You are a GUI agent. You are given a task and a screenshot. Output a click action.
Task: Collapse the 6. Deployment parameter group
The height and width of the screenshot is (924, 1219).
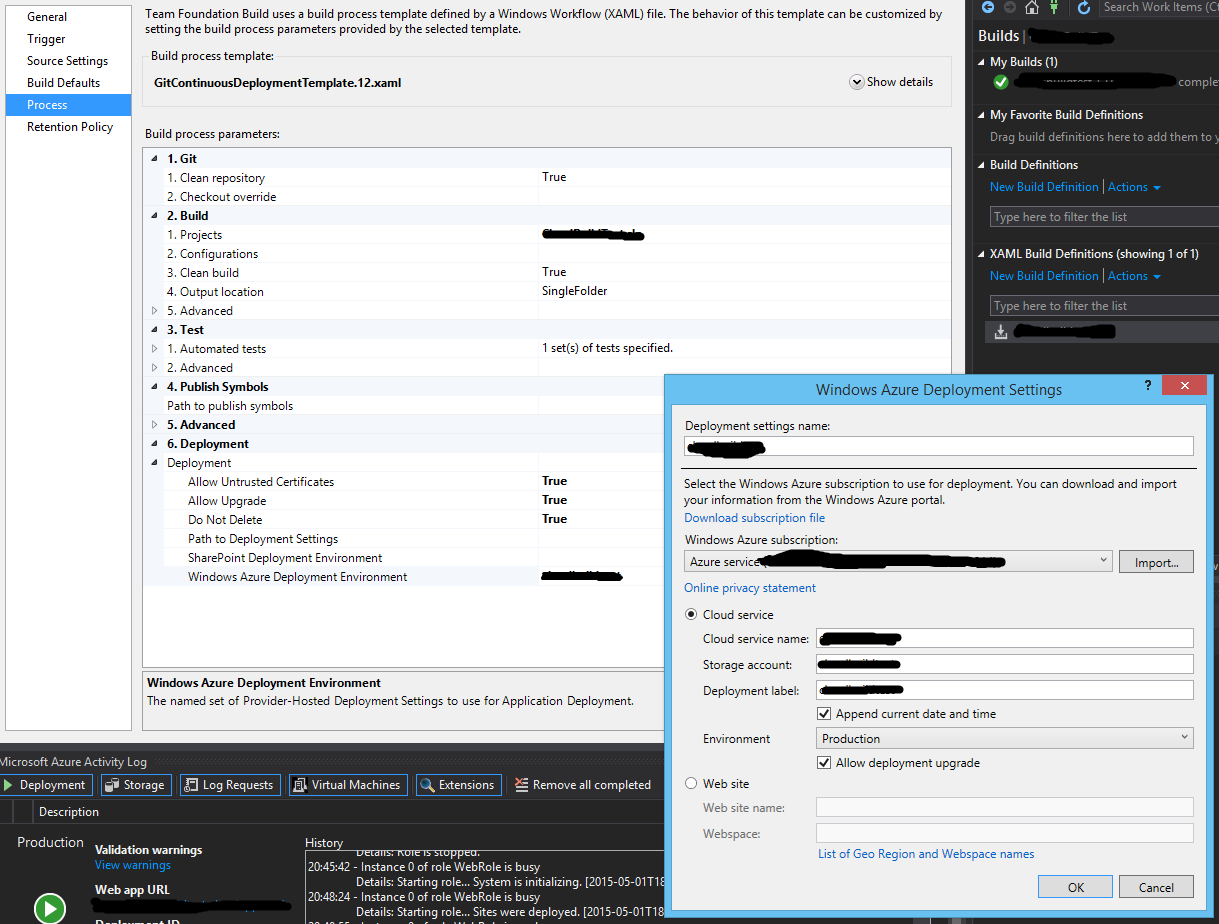154,444
